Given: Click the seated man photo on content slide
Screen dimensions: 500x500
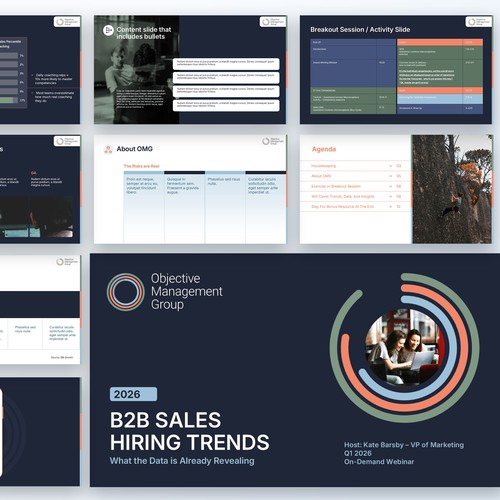Looking at the screenshot, I should point(136,70).
